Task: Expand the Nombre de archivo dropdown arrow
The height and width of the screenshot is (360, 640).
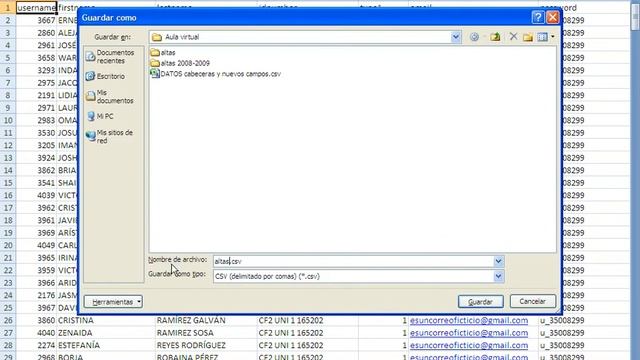Action: [x=498, y=262]
